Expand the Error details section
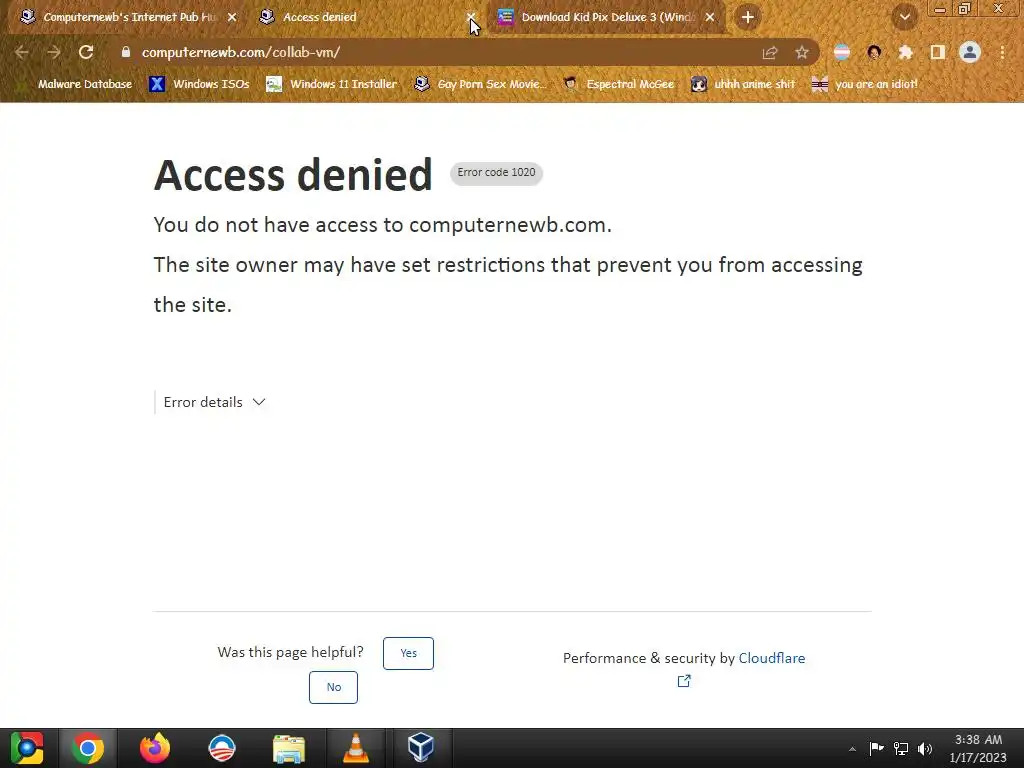The width and height of the screenshot is (1024, 768). pos(214,402)
